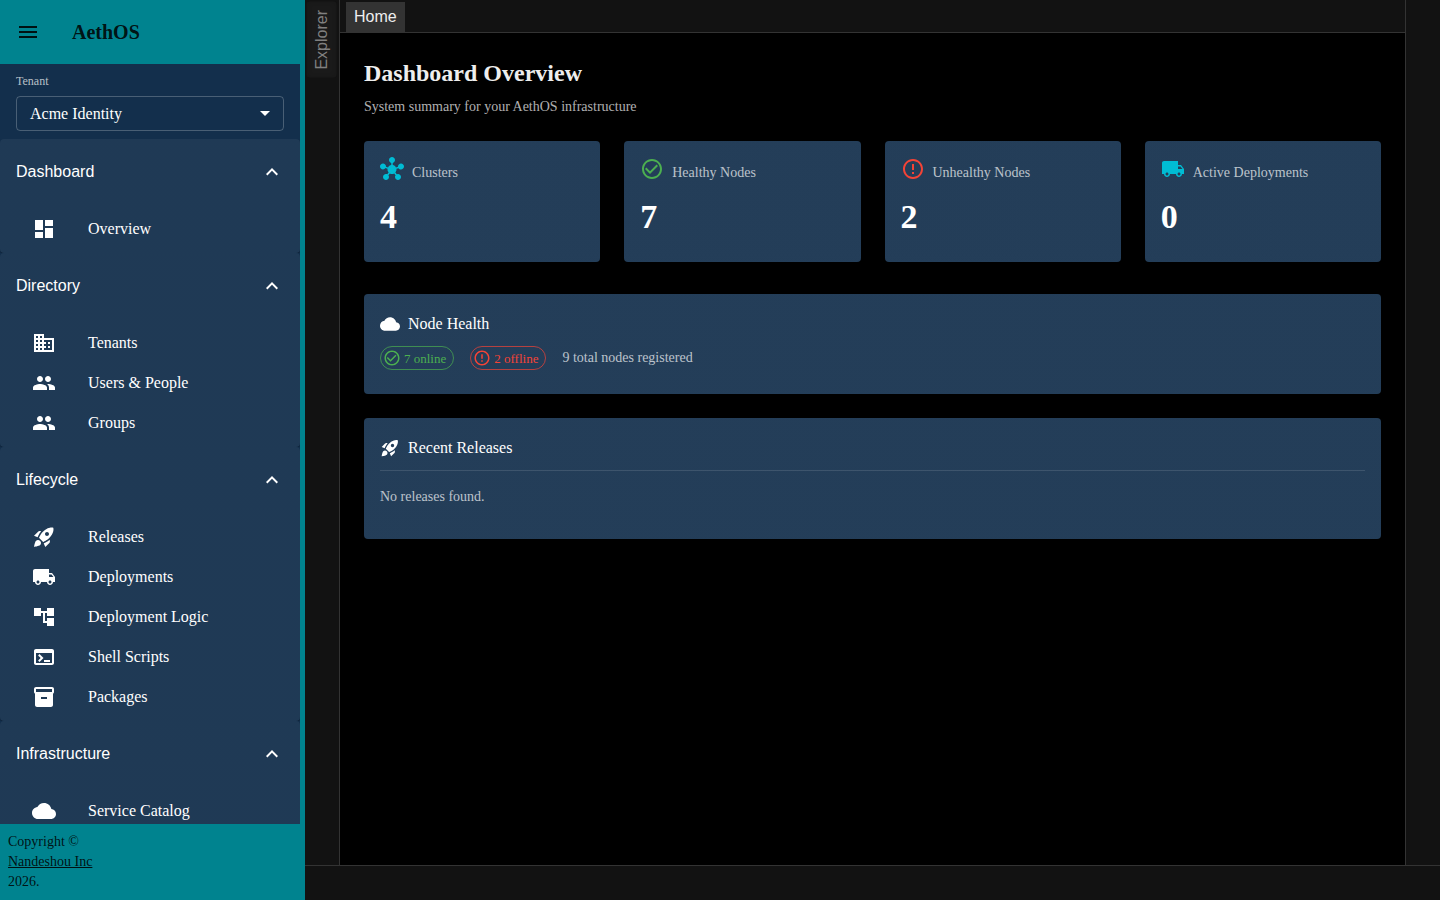Click the Directory section header label
Image resolution: width=1440 pixels, height=900 pixels.
click(x=48, y=286)
